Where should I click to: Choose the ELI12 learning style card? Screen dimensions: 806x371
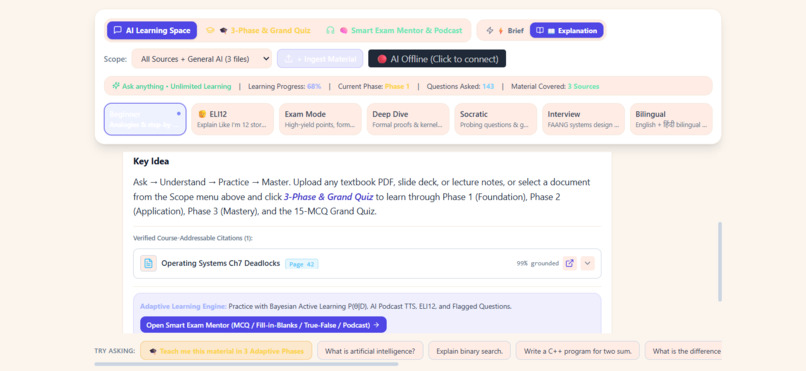point(232,119)
